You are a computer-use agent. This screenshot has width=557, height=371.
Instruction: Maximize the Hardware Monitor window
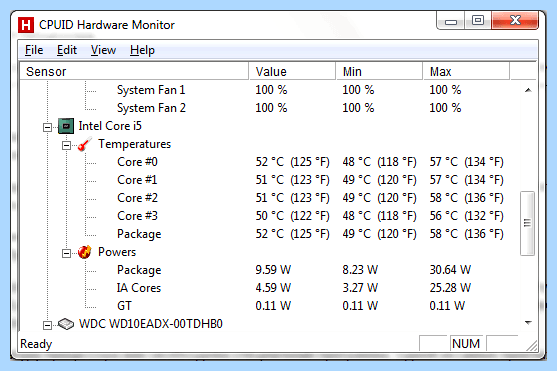478,21
